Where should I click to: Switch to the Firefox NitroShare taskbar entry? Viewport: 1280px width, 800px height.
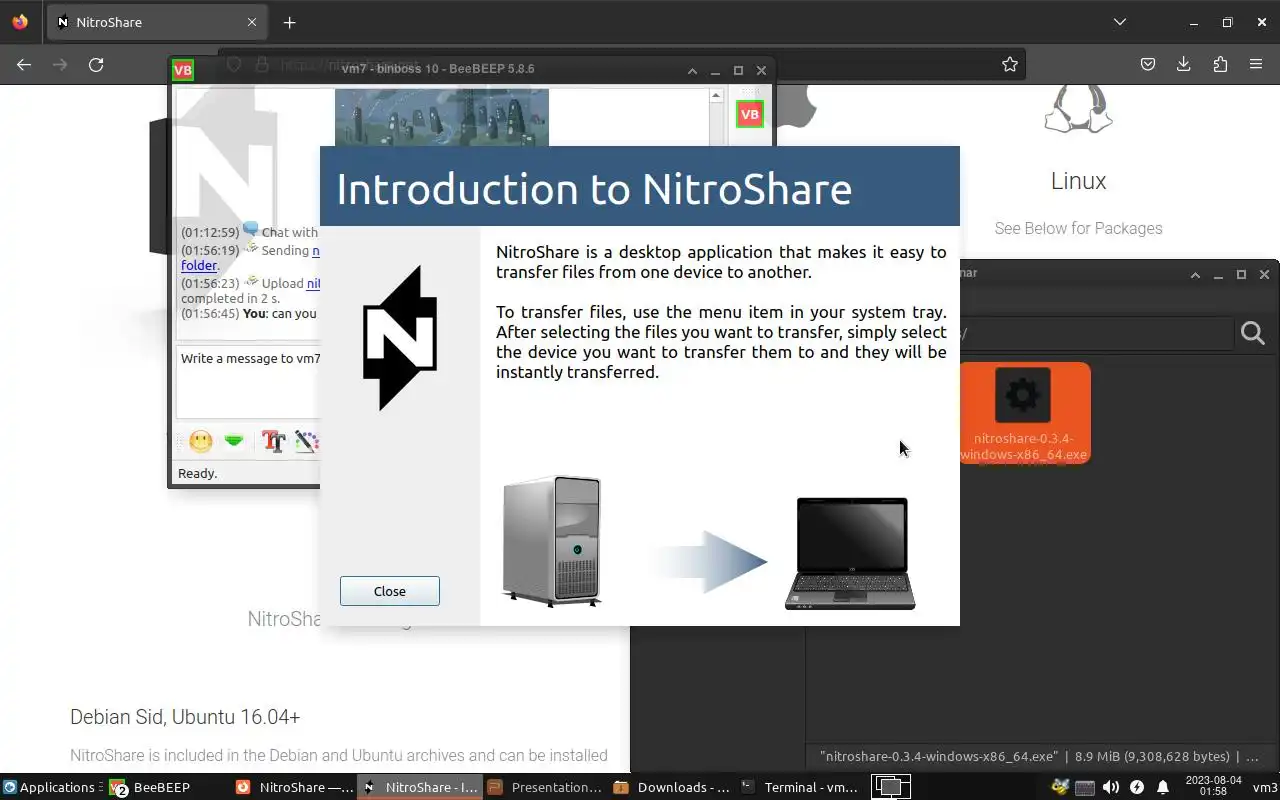tap(294, 787)
